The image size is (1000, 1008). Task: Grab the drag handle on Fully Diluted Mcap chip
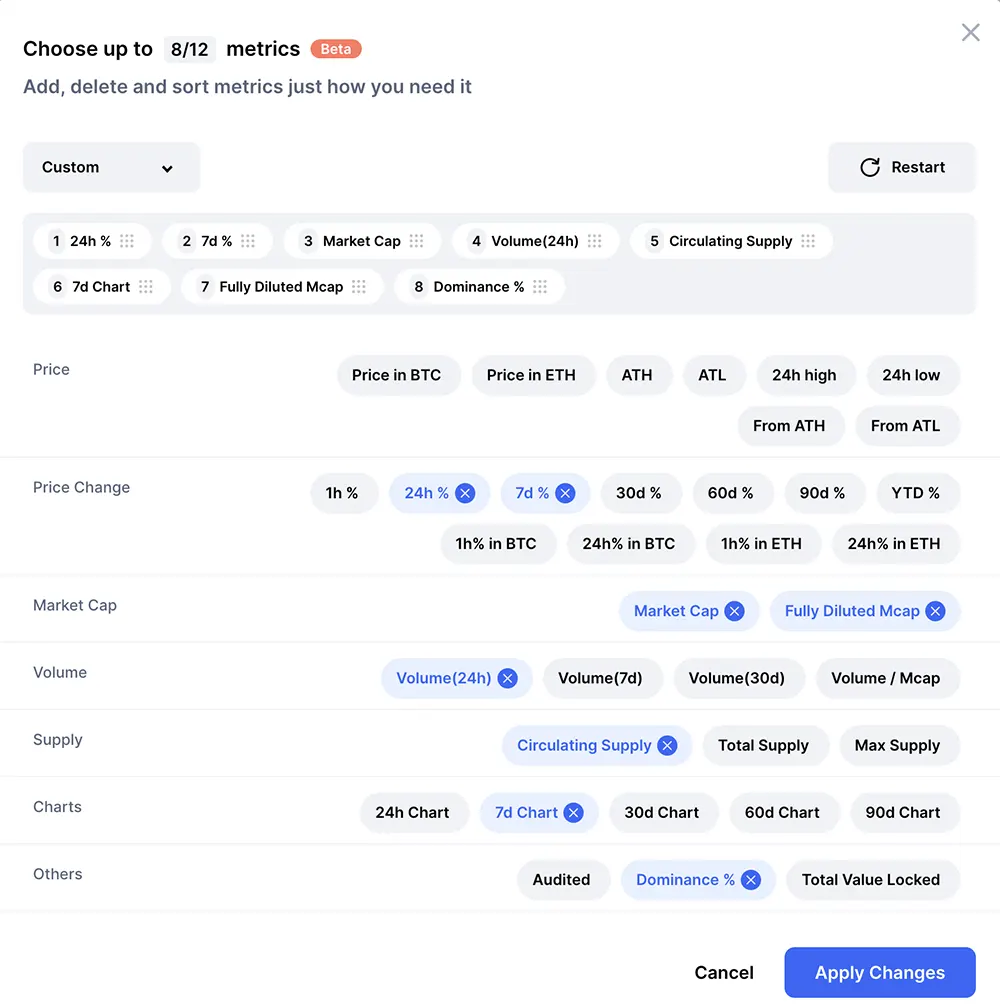pos(359,287)
